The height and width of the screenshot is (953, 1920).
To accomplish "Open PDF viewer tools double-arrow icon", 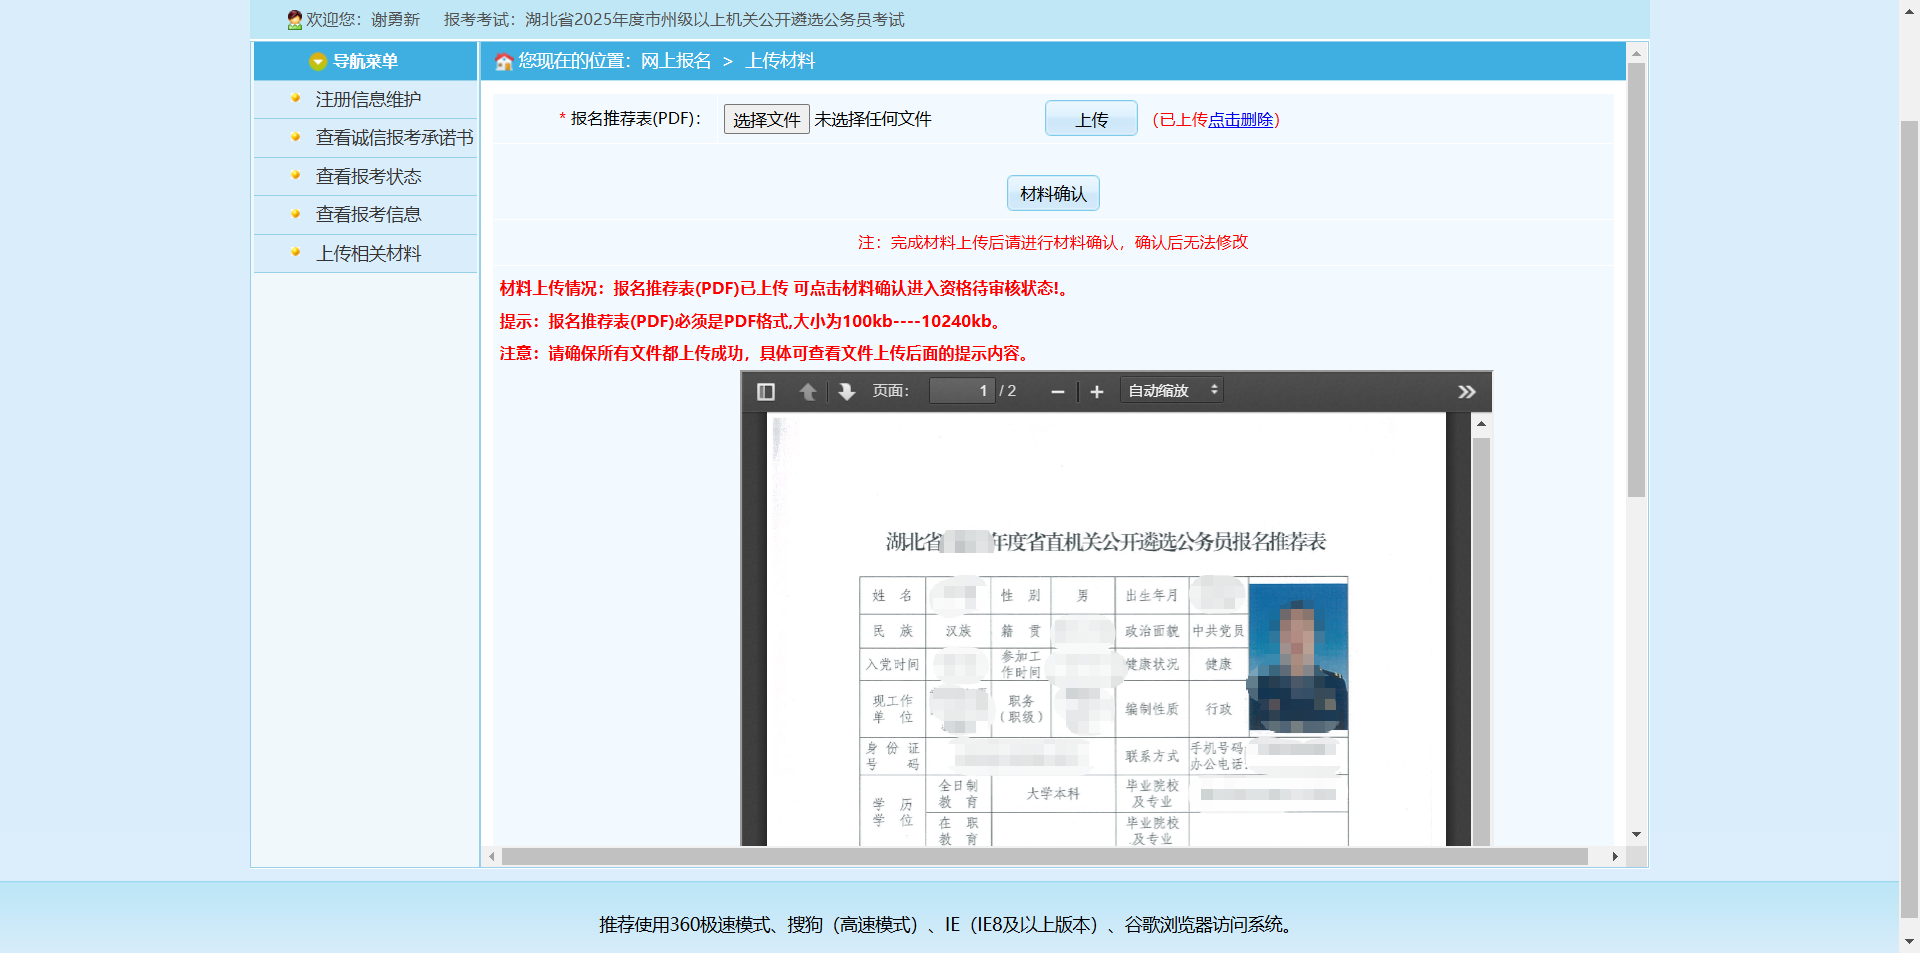I will tap(1466, 392).
